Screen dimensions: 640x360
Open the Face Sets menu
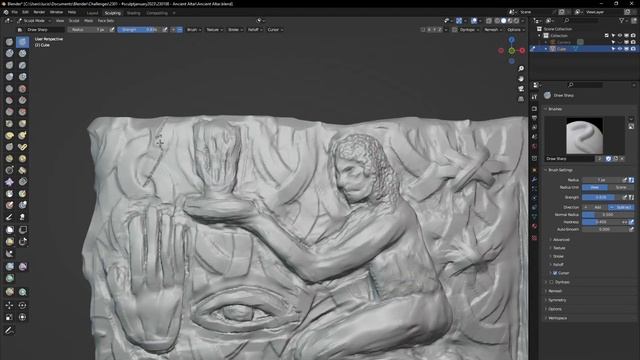click(106, 20)
